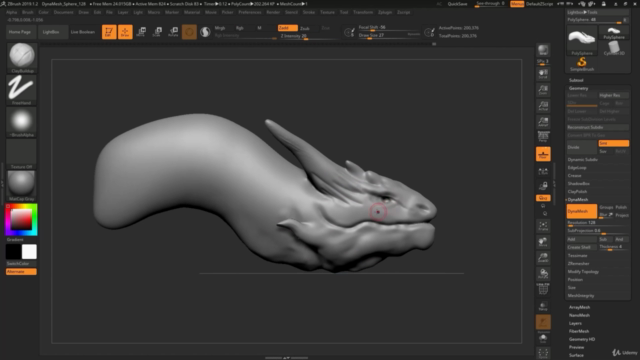Expand the ArrayMesh section
Viewport: 640px width, 360px height.
coord(580,307)
